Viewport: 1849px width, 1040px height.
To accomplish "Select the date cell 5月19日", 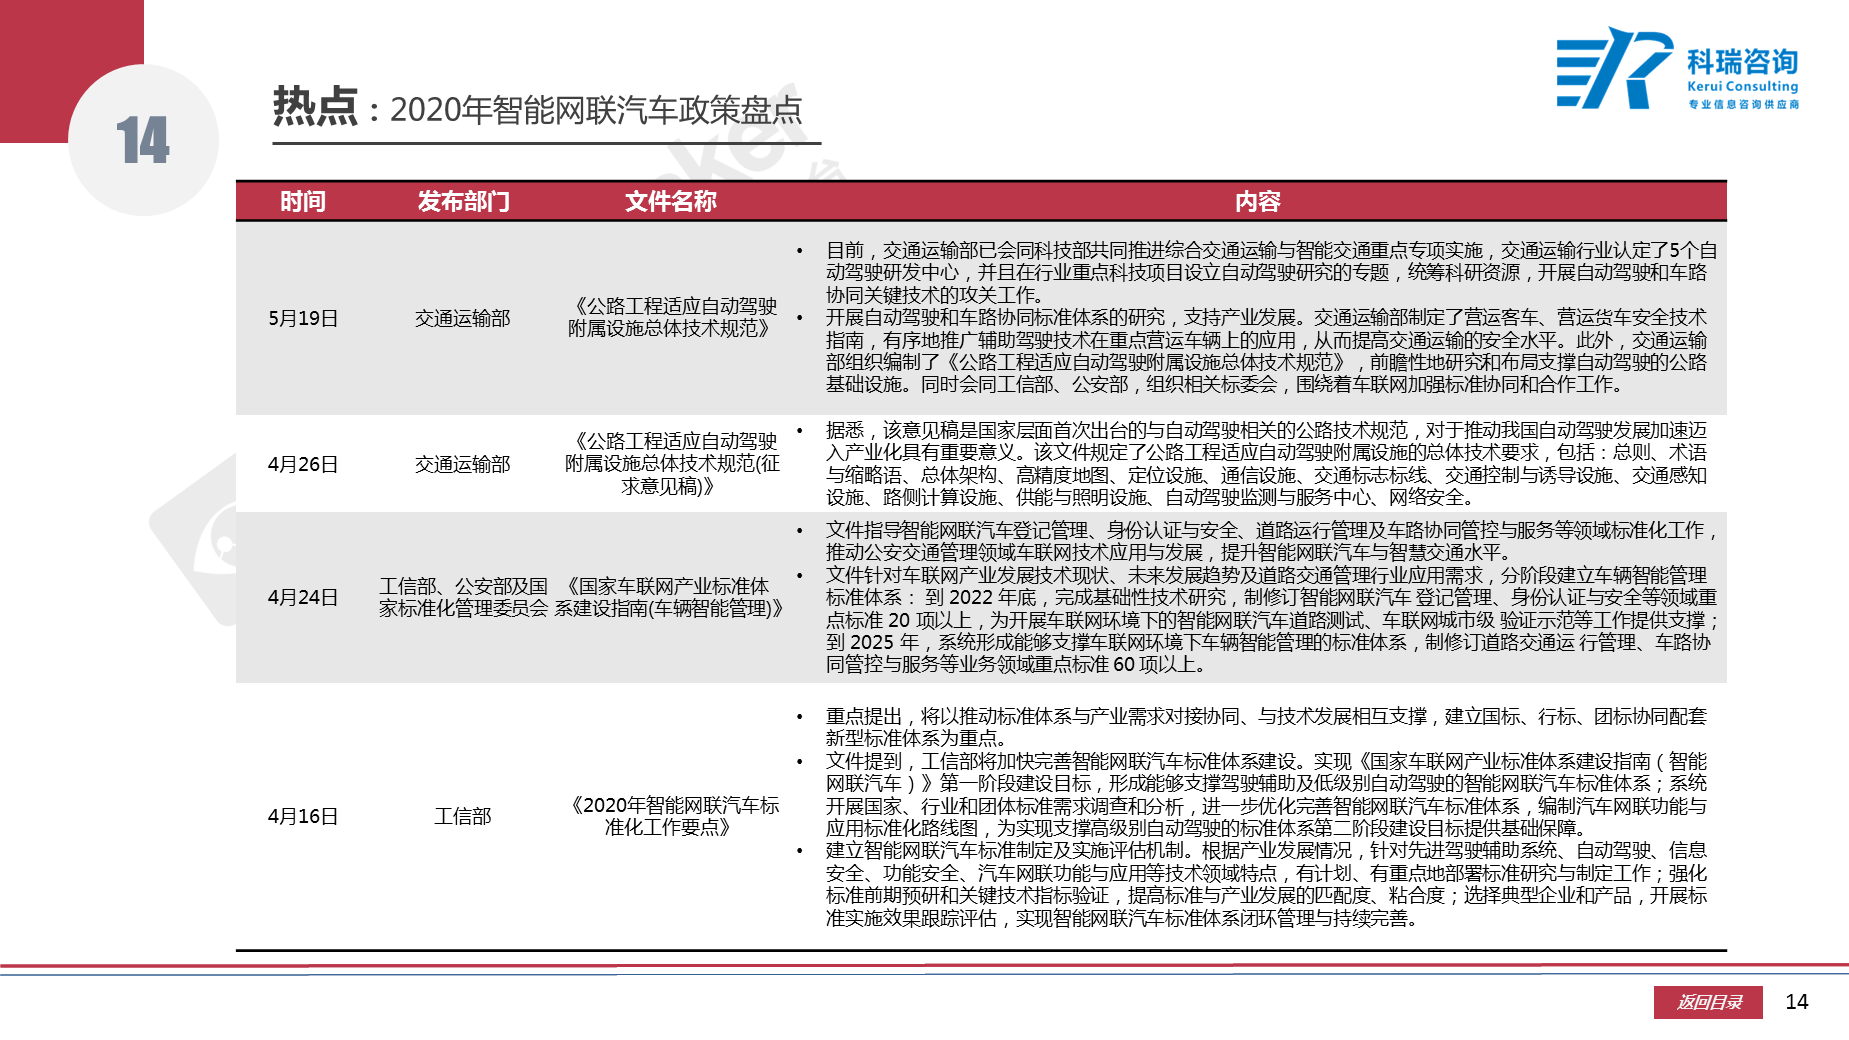I will coord(303,318).
